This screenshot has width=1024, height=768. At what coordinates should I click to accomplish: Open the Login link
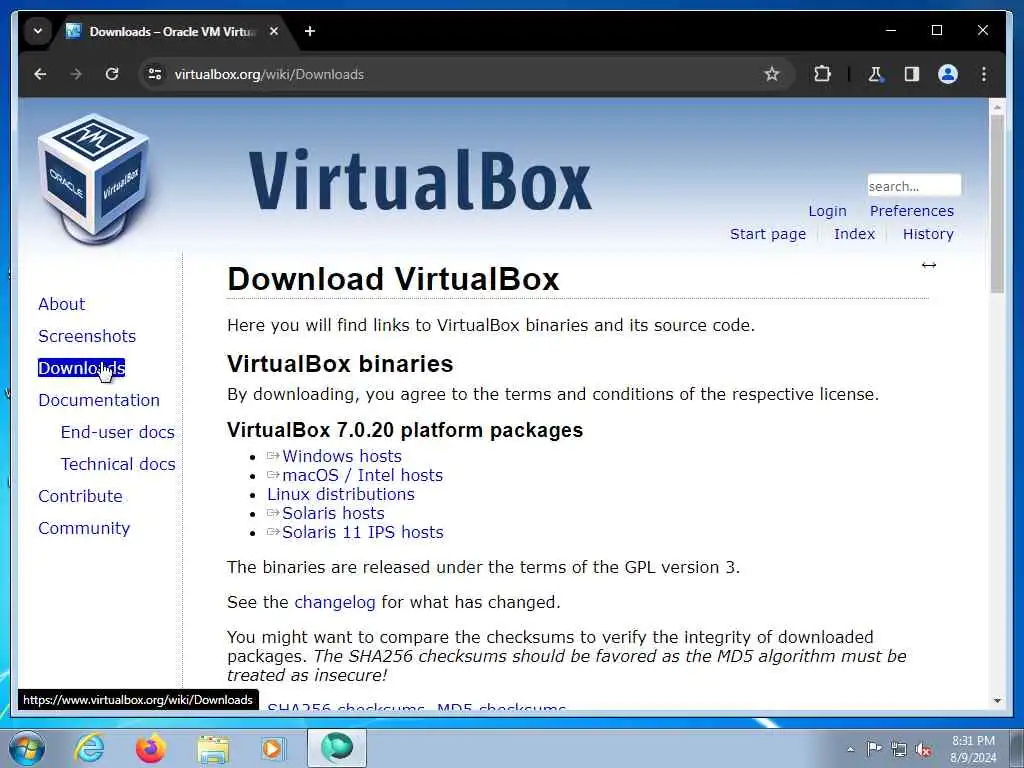click(x=827, y=211)
